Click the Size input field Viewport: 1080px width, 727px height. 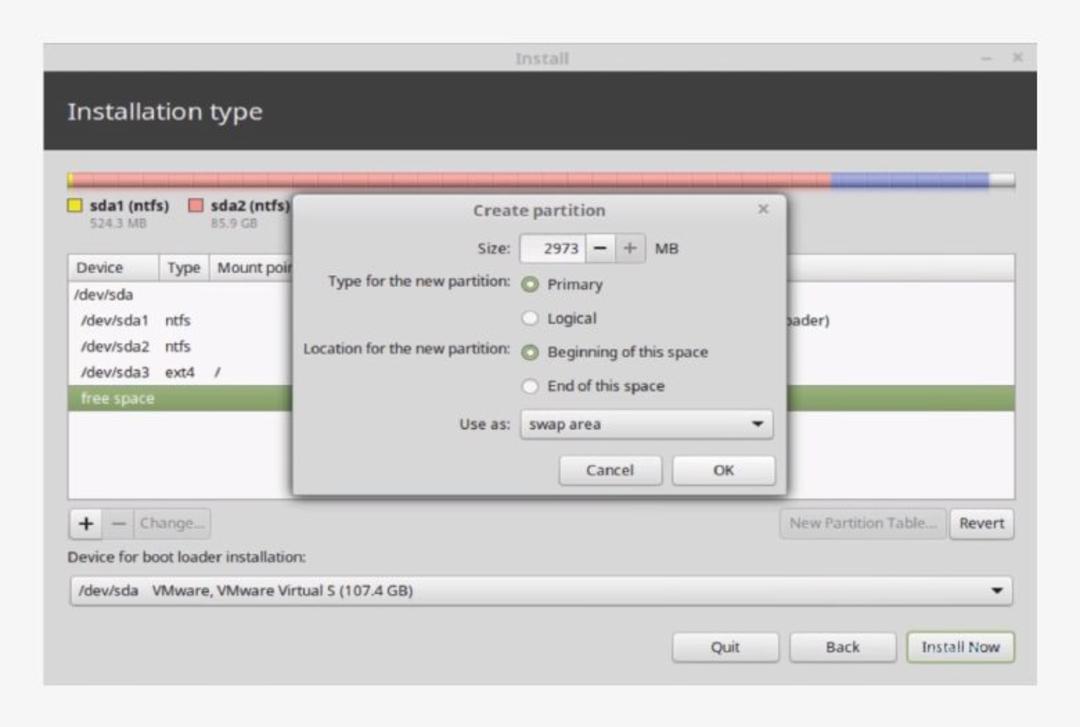[552, 249]
